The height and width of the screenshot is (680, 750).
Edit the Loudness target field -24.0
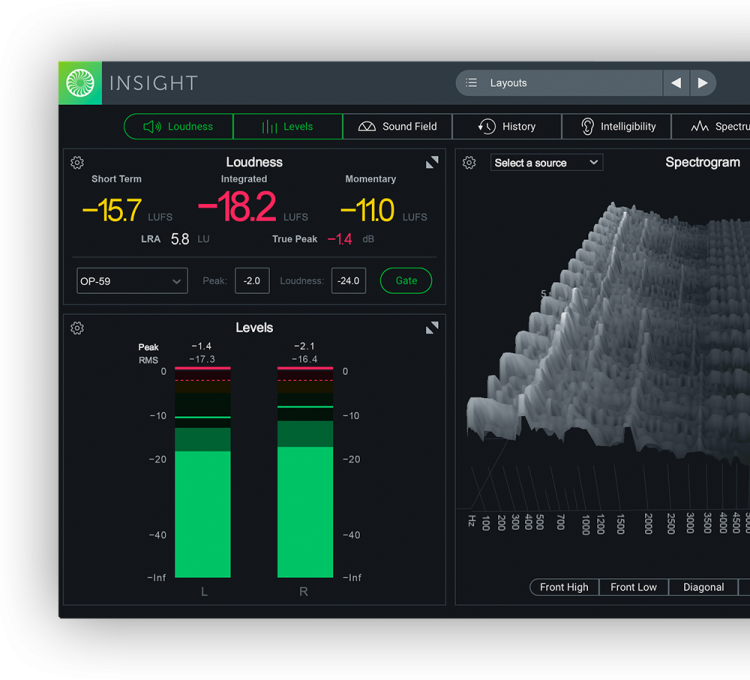[x=349, y=281]
